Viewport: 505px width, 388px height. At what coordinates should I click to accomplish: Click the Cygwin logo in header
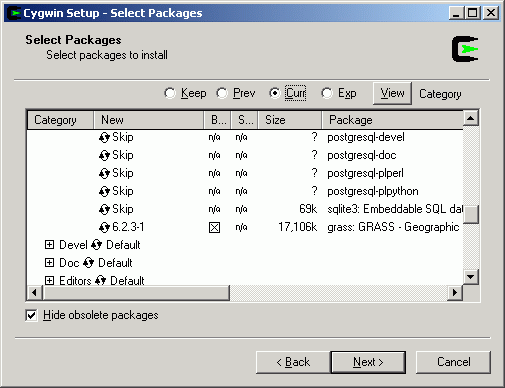[x=465, y=49]
